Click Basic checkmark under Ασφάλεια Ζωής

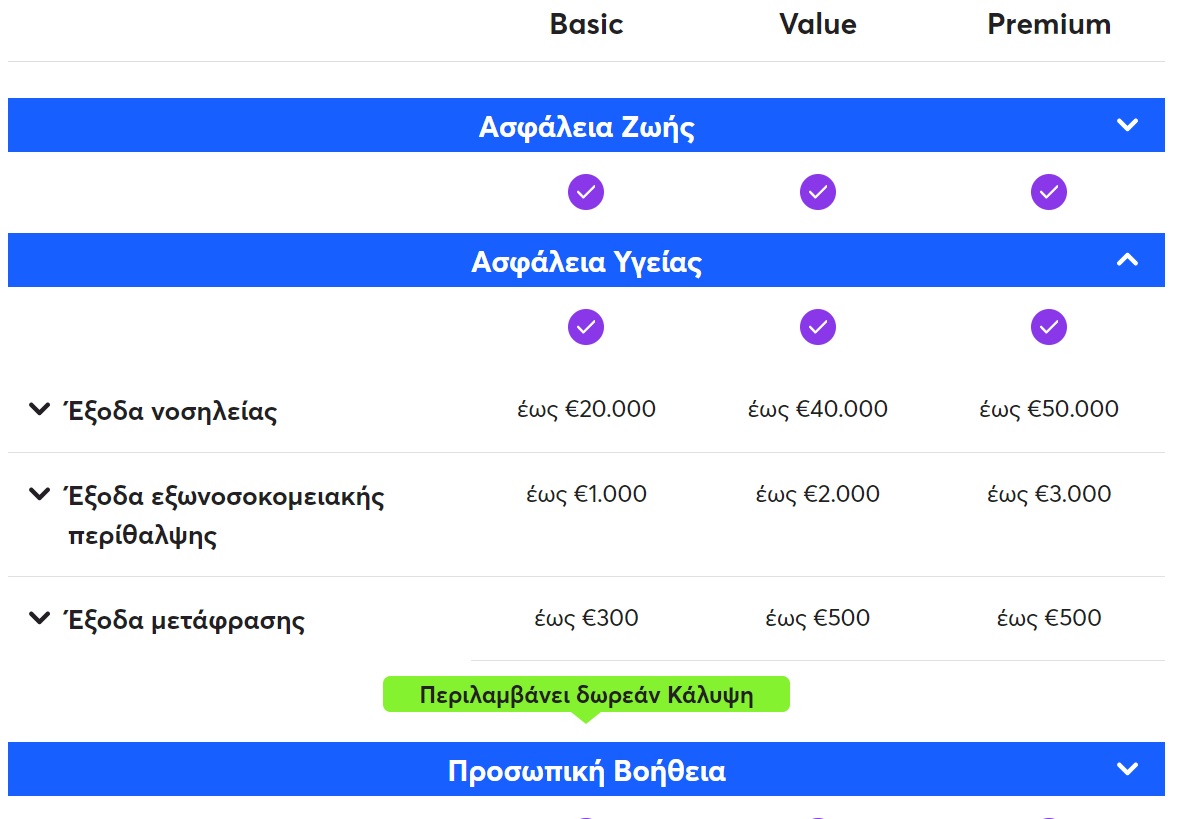click(x=586, y=192)
